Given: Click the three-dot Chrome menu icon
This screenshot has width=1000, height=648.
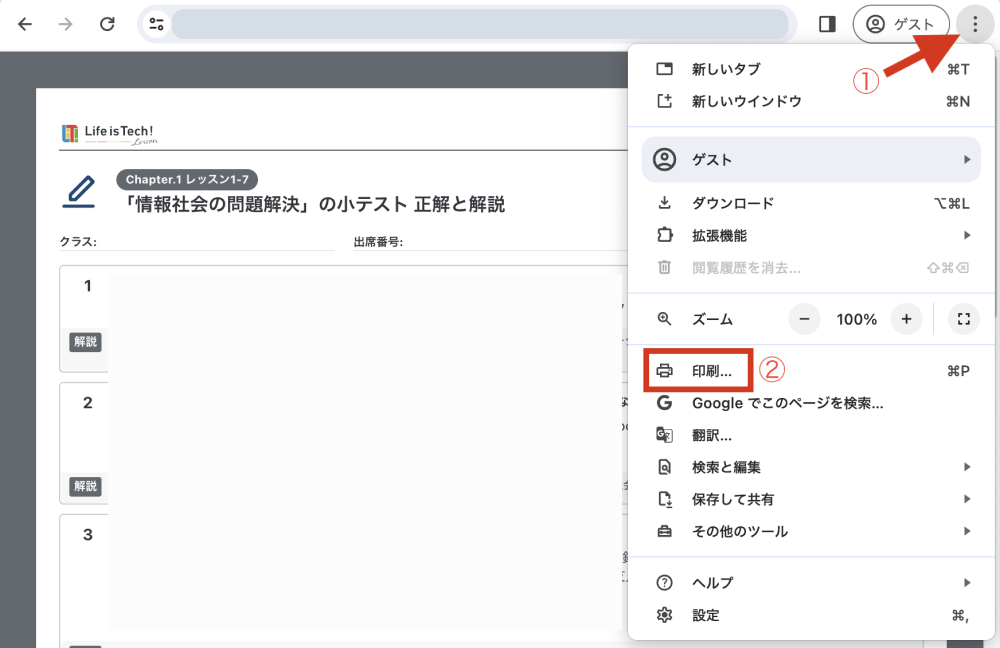Looking at the screenshot, I should coord(974,24).
